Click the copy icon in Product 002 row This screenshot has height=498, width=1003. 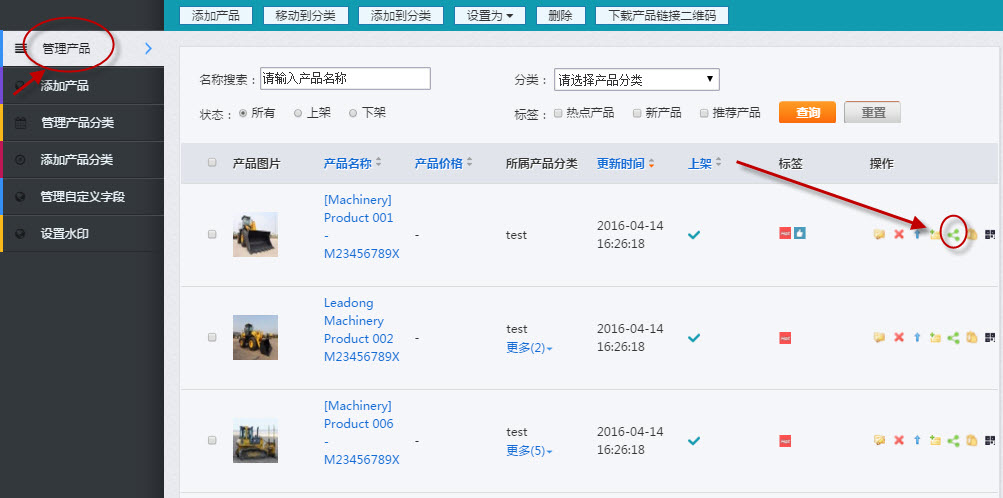pos(971,338)
